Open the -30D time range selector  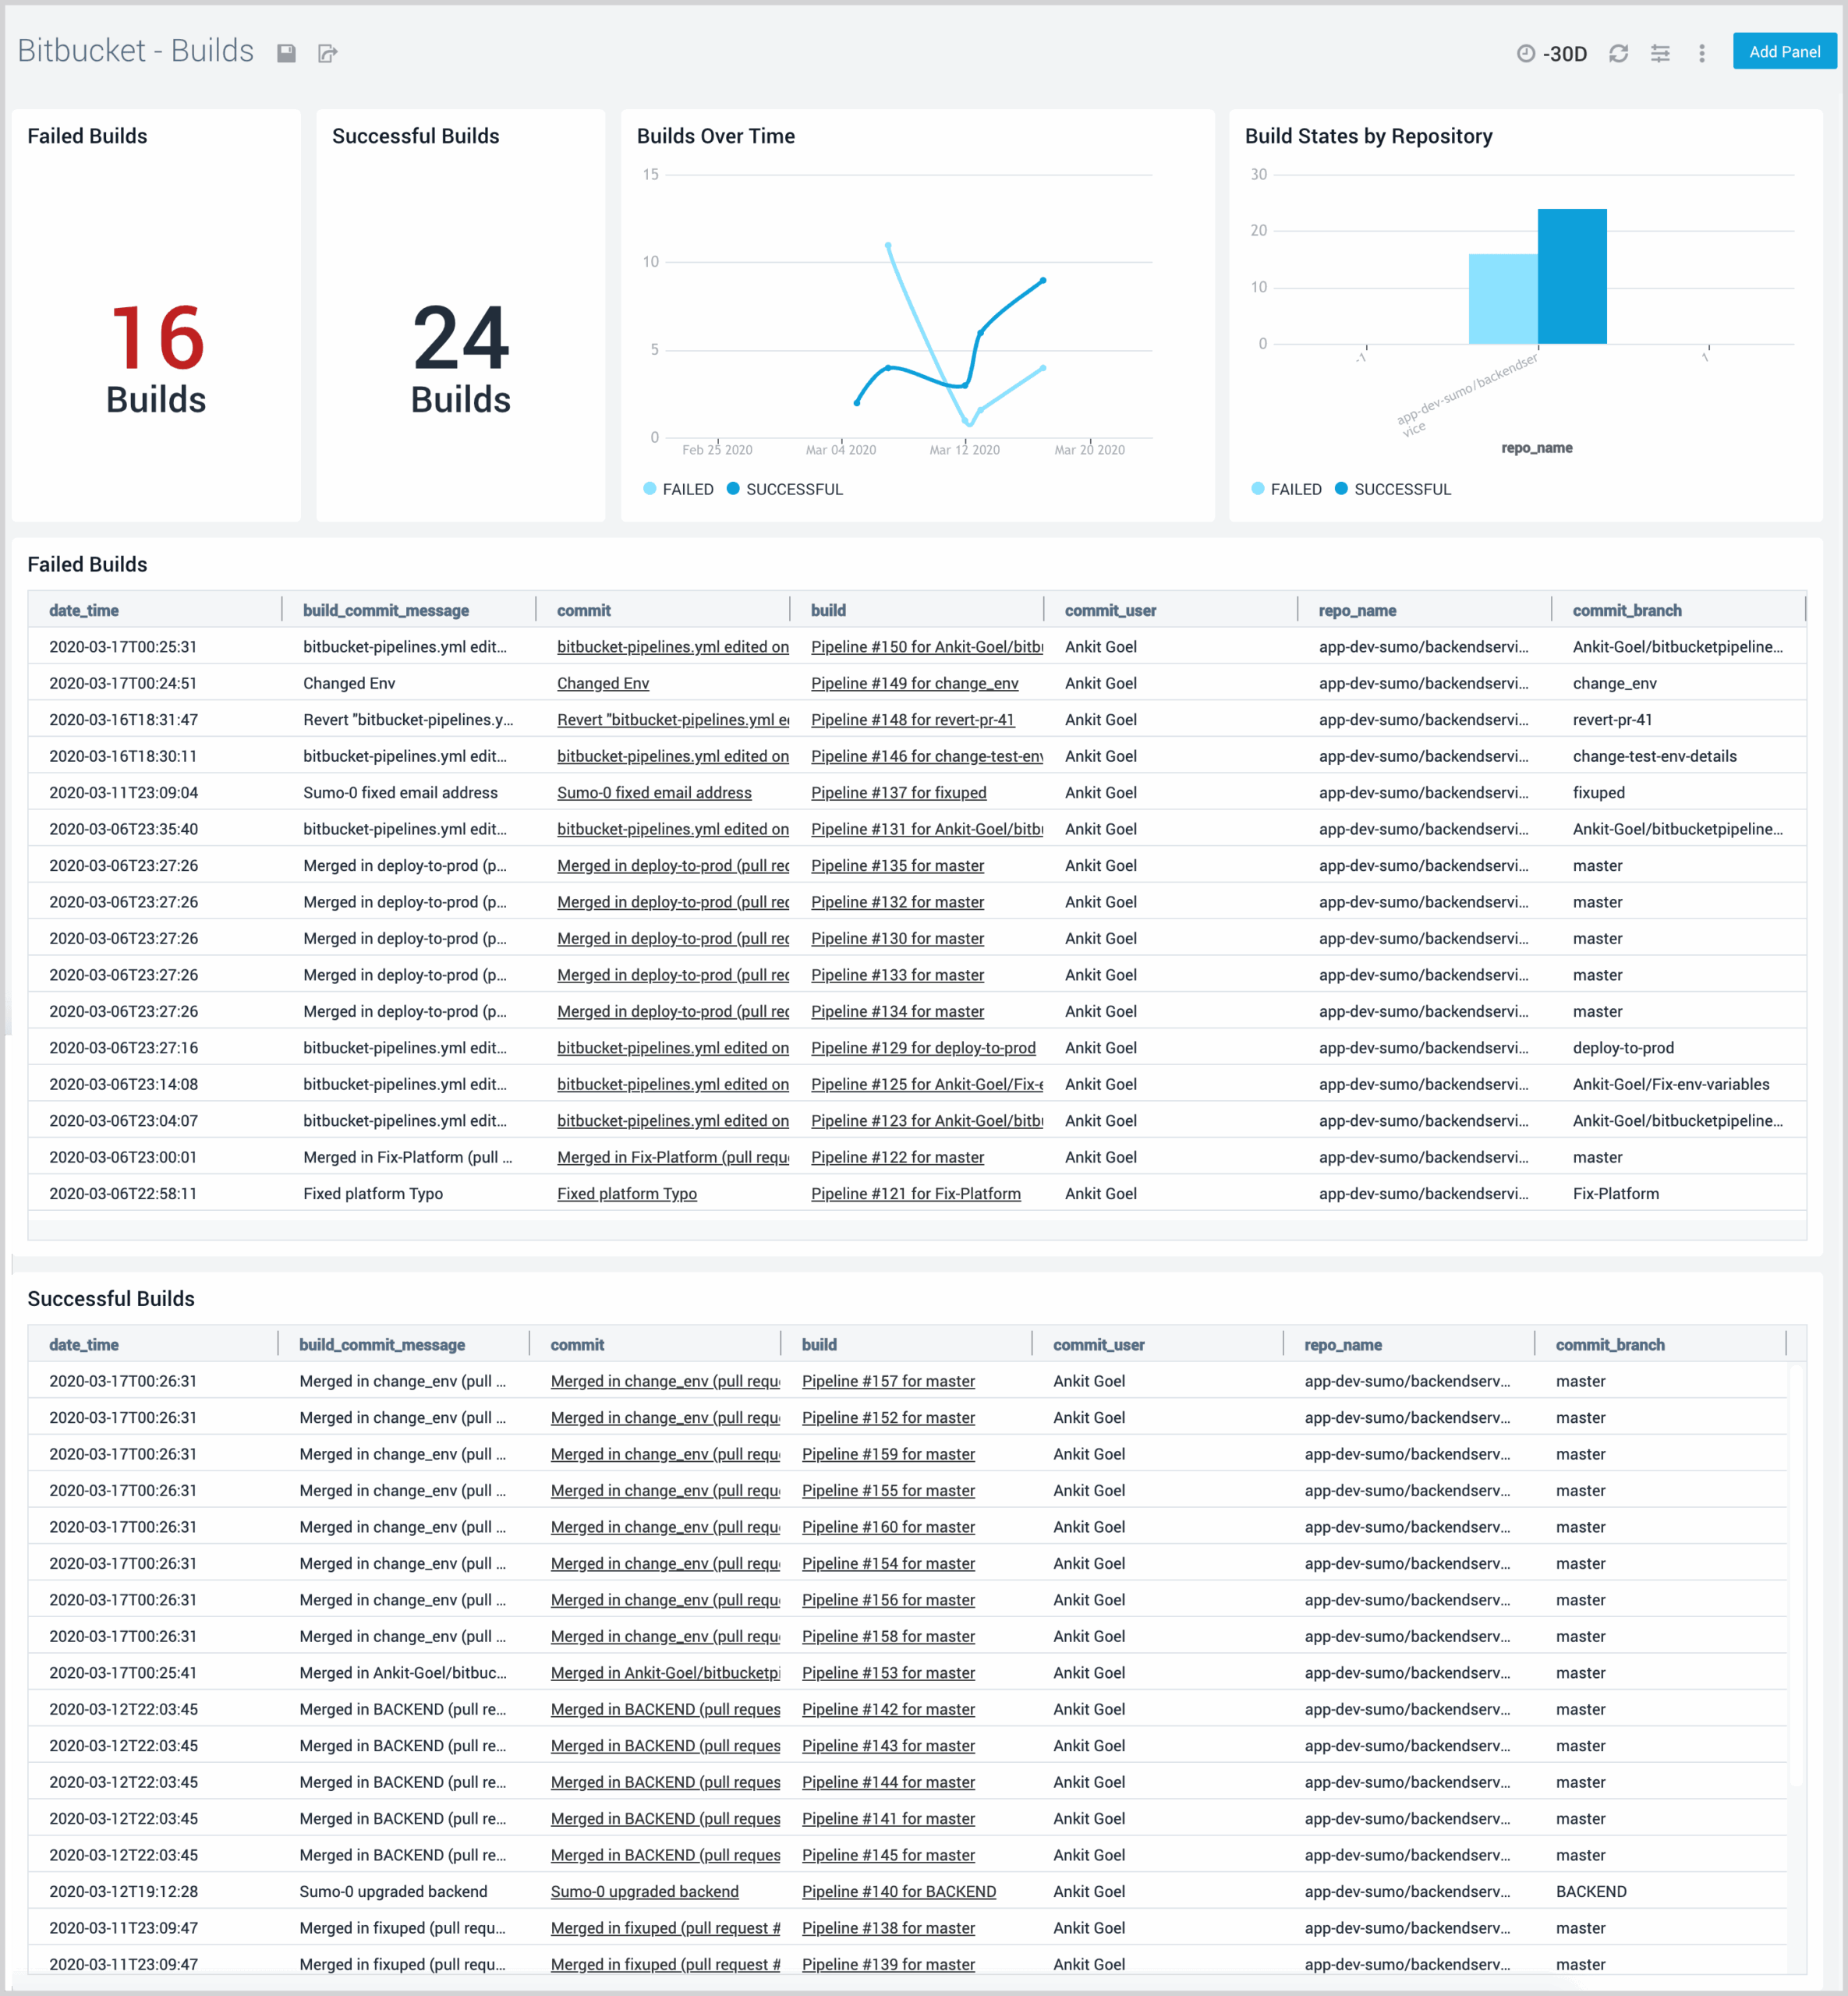click(1563, 54)
